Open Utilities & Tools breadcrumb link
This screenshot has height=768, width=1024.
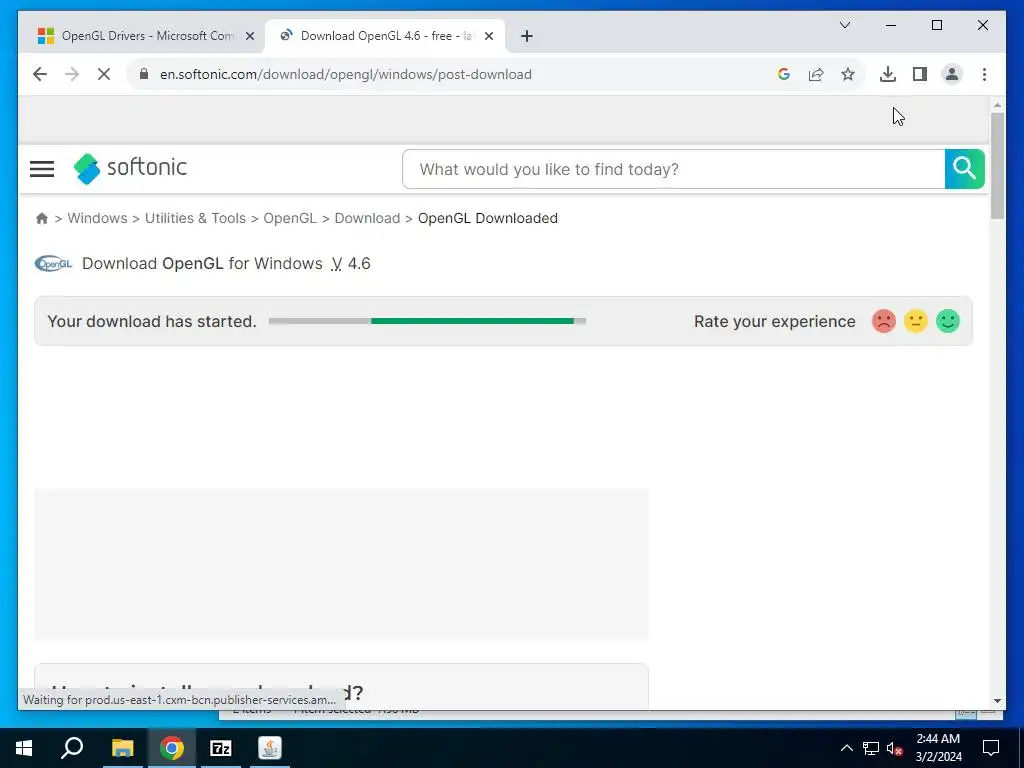tap(195, 218)
